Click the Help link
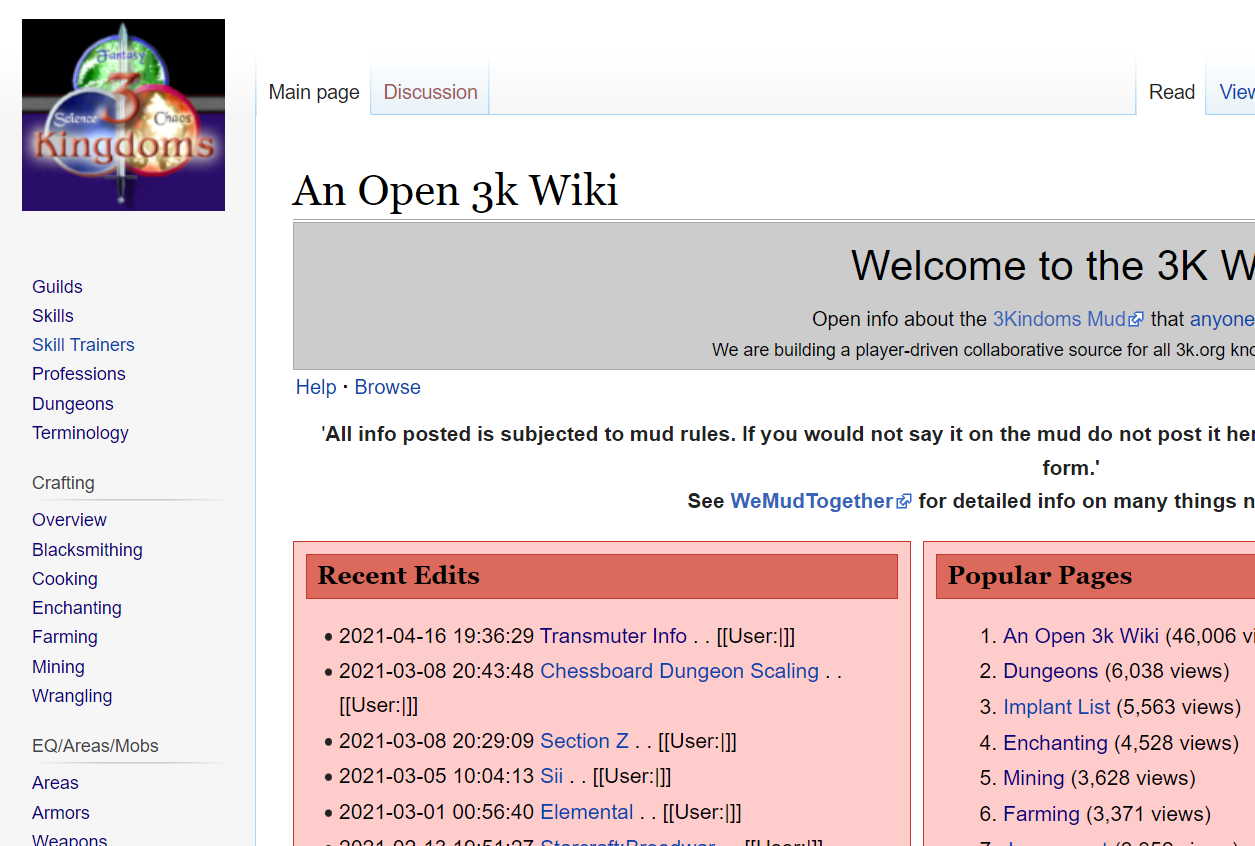Viewport: 1255px width, 846px height. (x=316, y=387)
